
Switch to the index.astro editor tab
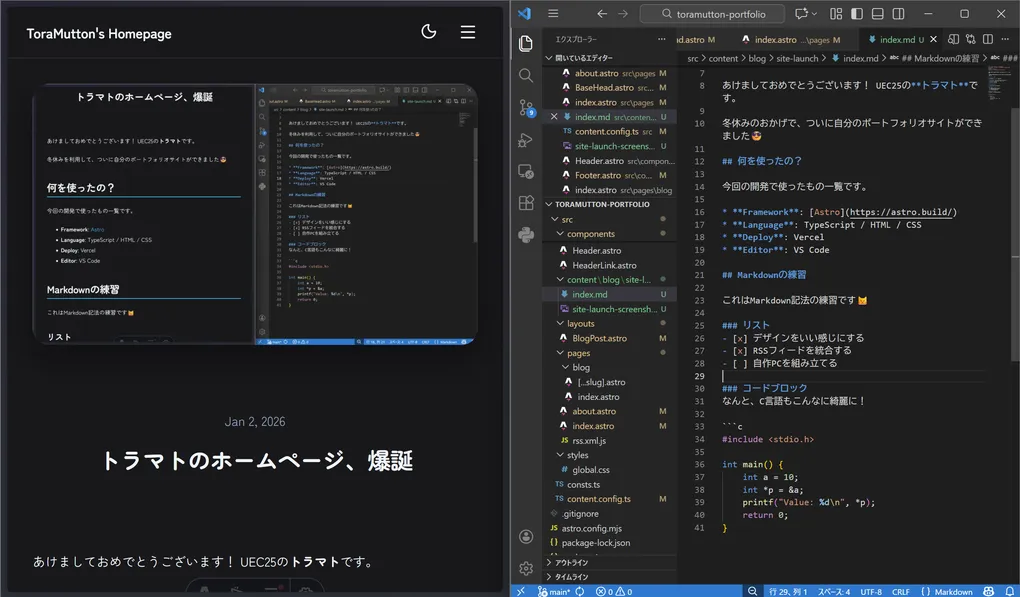791,40
